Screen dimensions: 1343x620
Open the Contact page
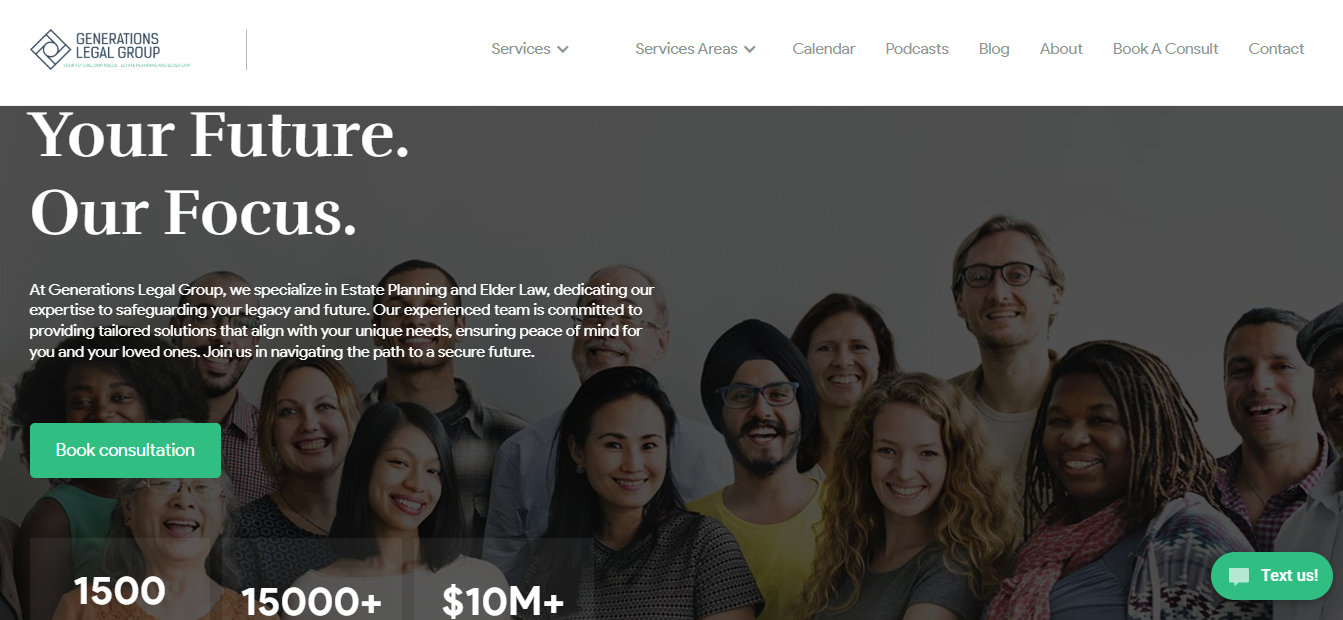[1276, 49]
